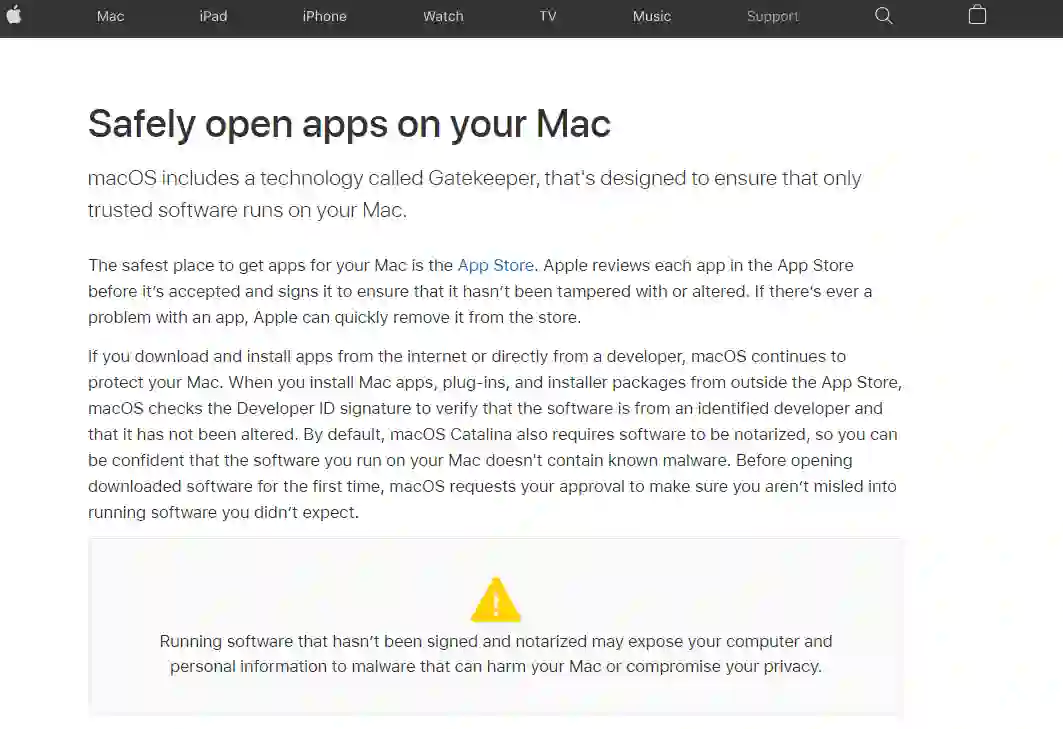
Task: Click the word Gatekeeper in the subtitle
Action: 482,178
